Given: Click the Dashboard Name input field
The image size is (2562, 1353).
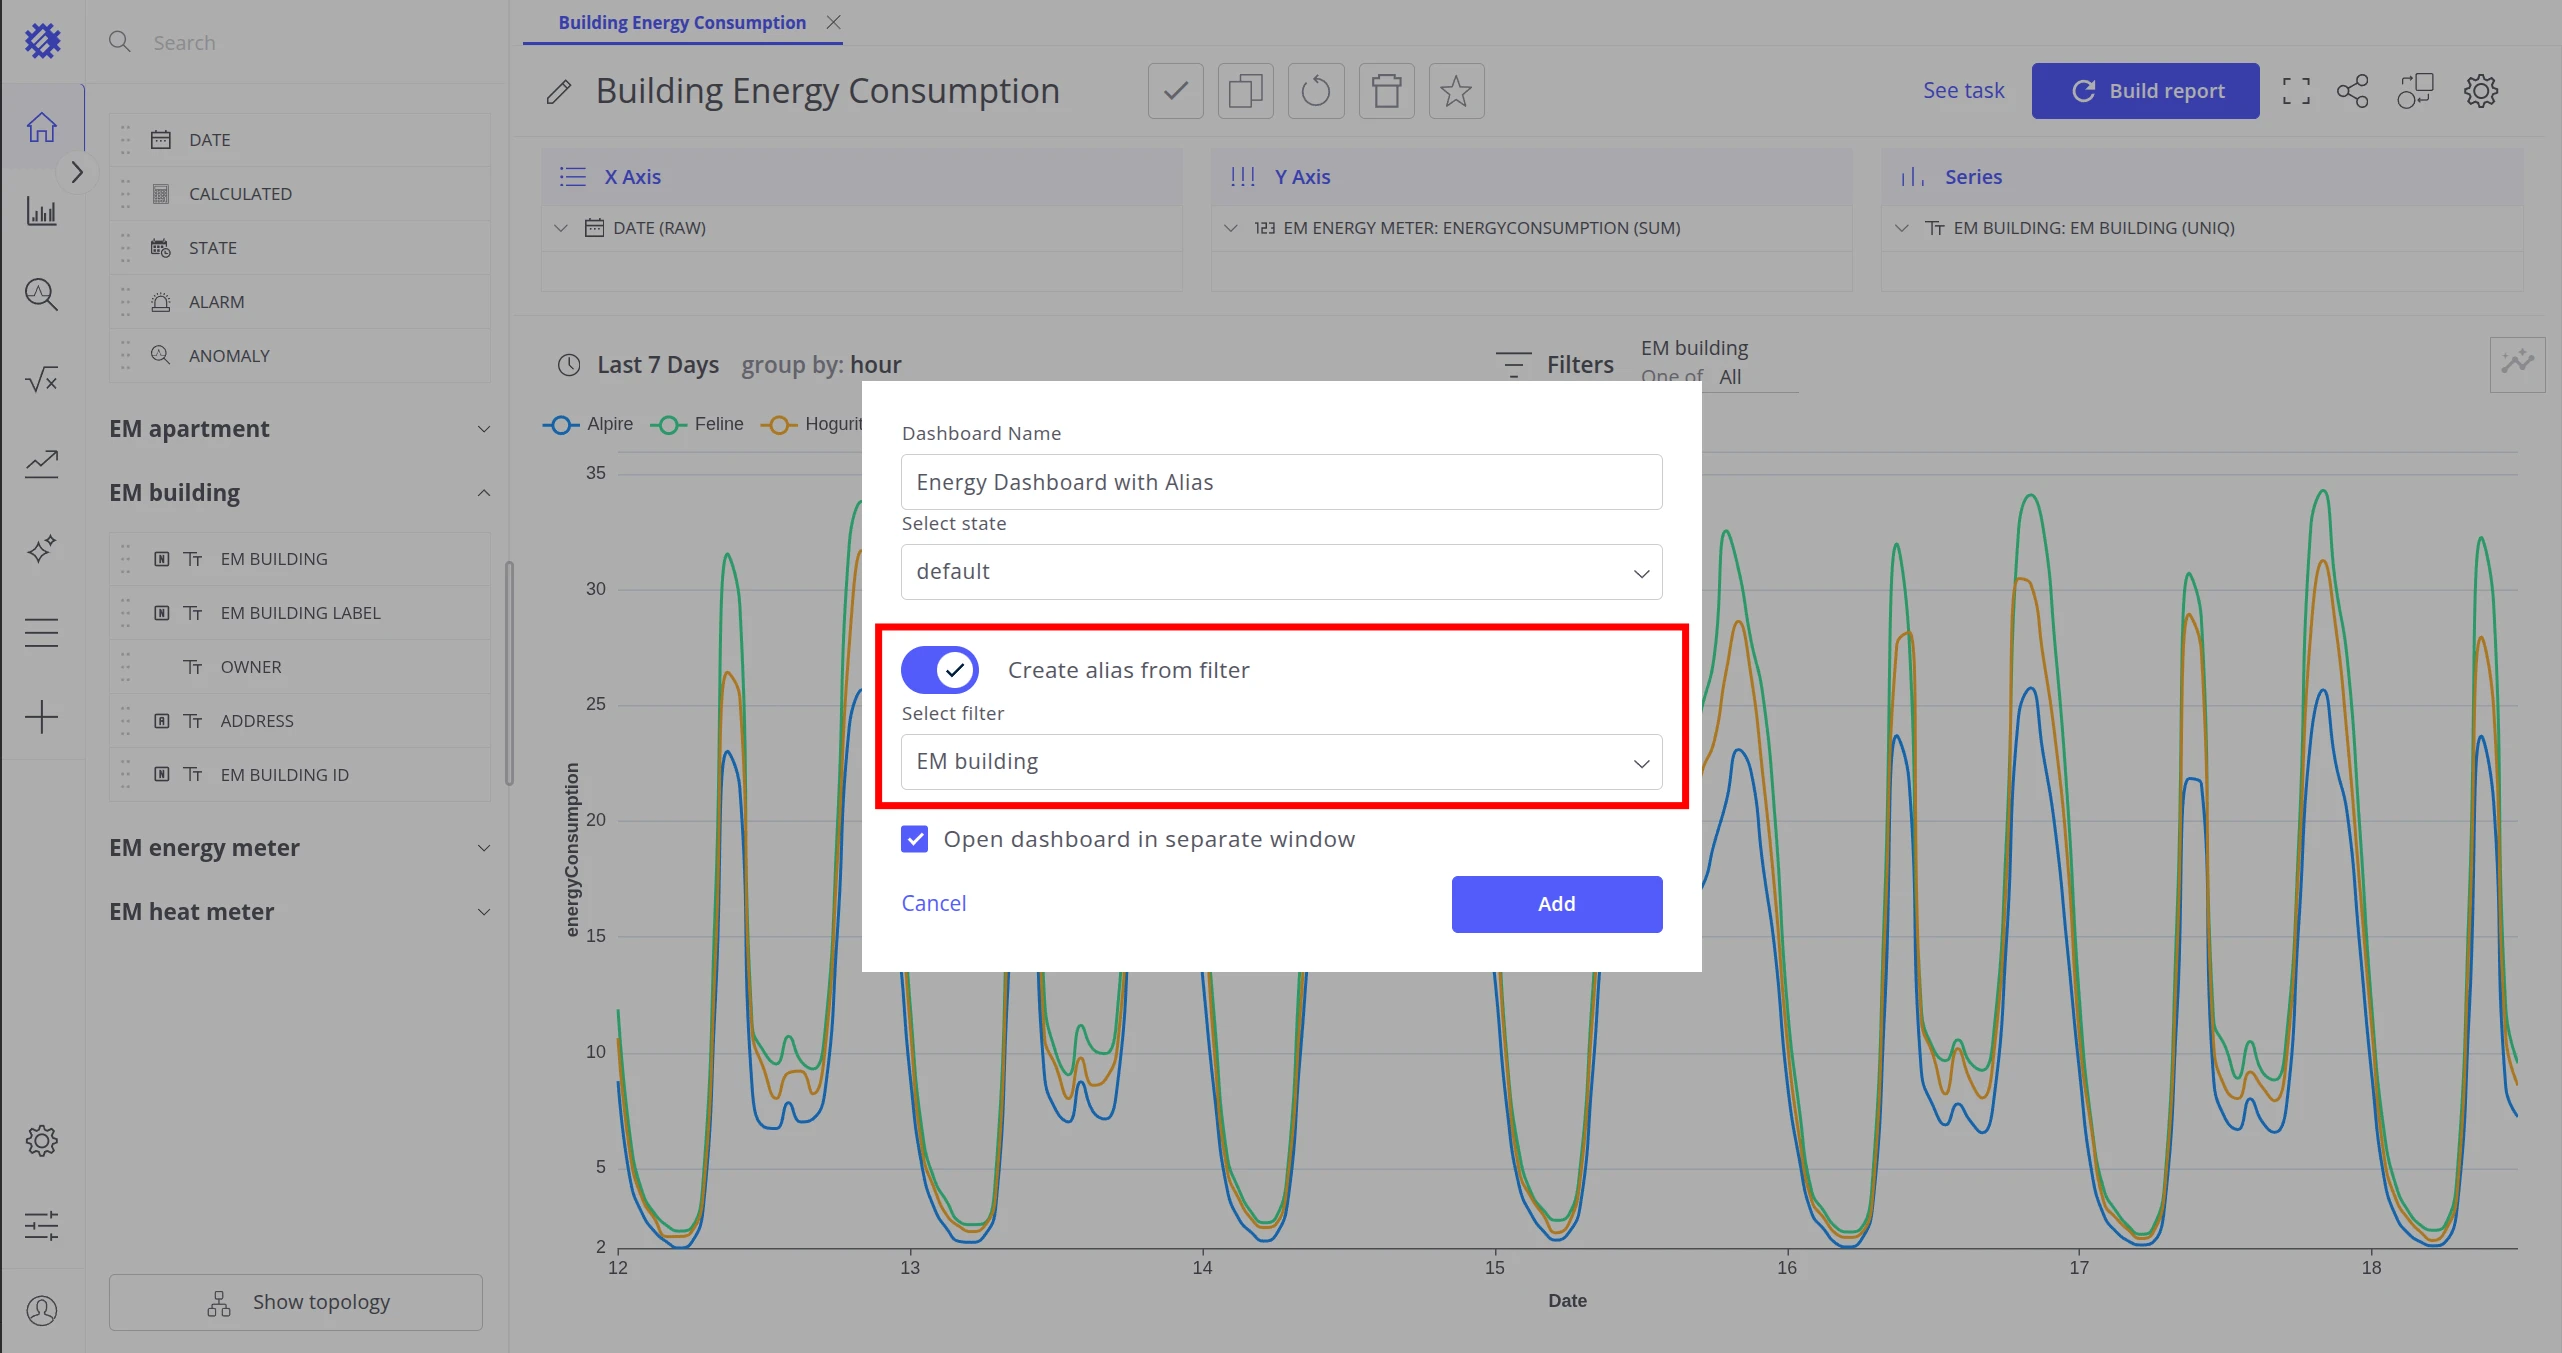Looking at the screenshot, I should [x=1281, y=482].
